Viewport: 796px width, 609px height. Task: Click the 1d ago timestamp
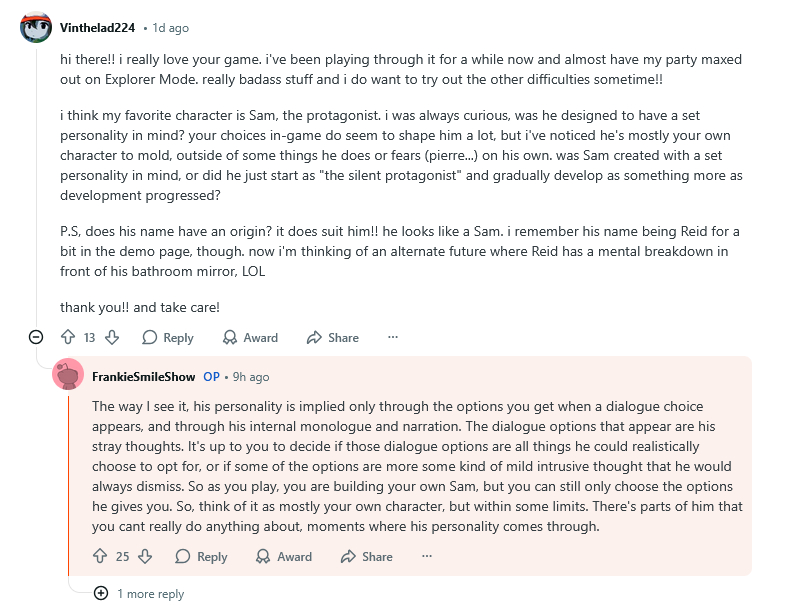(171, 28)
